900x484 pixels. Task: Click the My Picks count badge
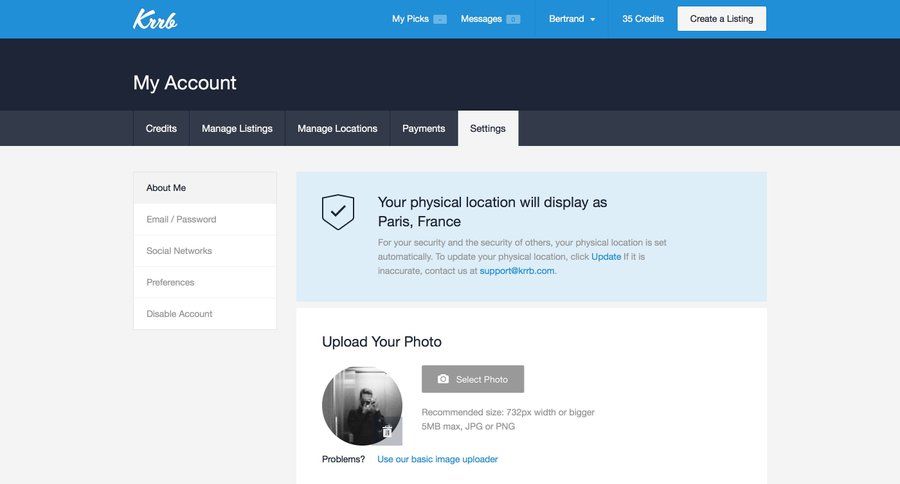pos(440,19)
